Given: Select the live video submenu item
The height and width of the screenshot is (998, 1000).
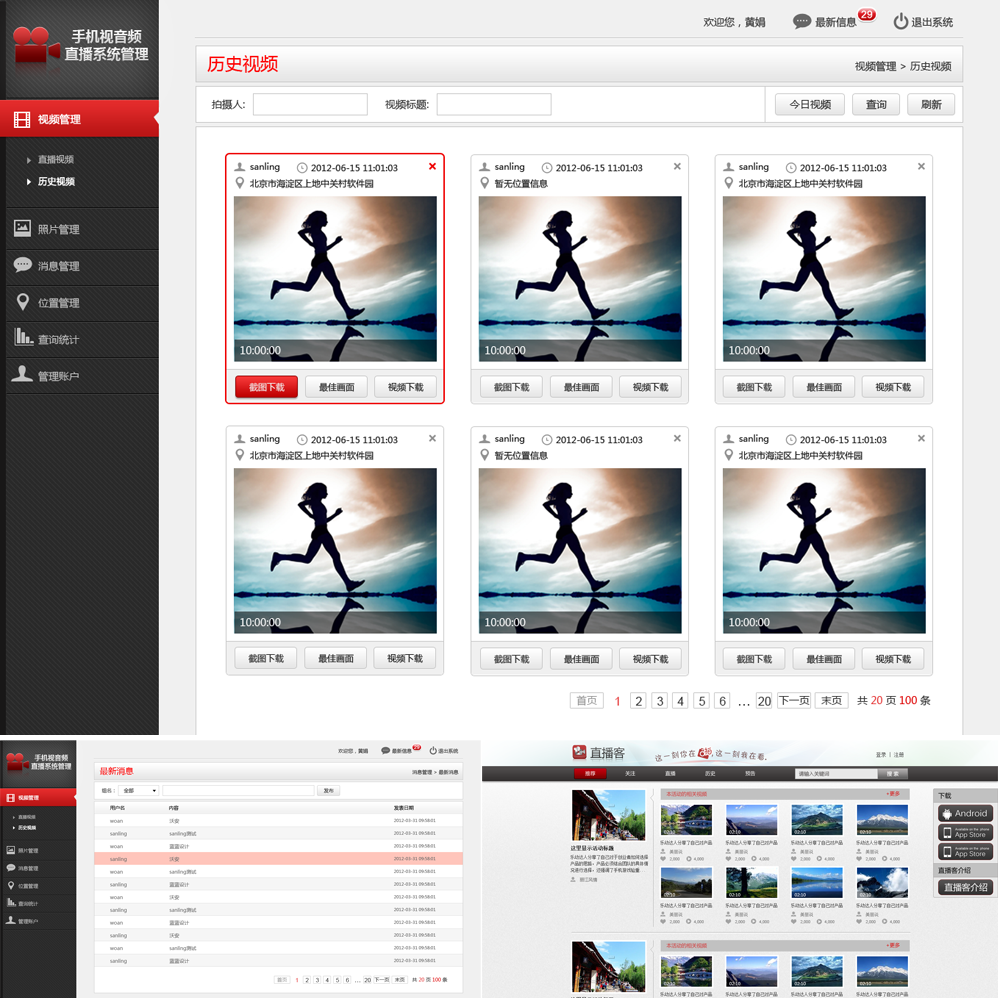Looking at the screenshot, I should click(x=56, y=160).
